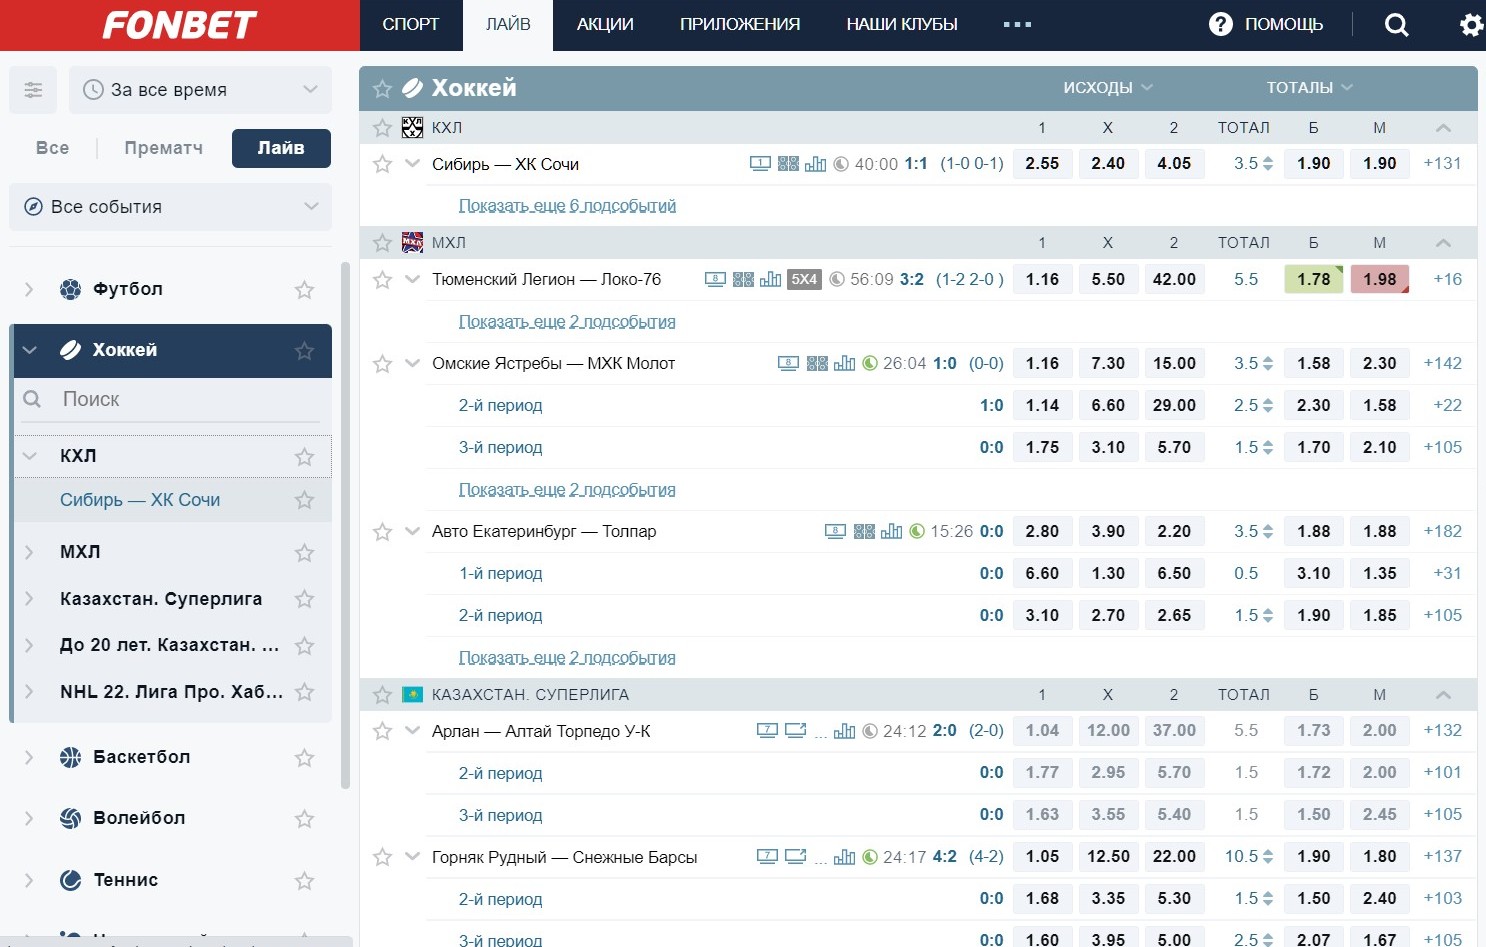This screenshot has height=947, width=1486.
Task: Open Акции tab
Action: tap(605, 25)
